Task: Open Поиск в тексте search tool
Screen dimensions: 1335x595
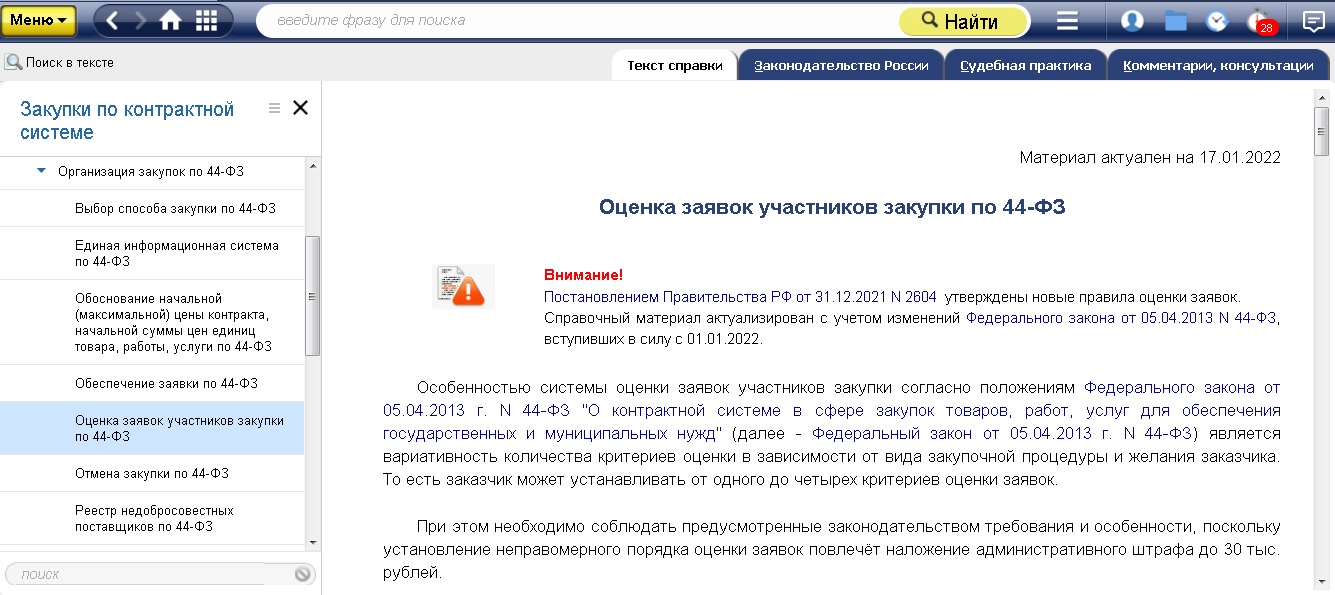Action: pos(60,62)
